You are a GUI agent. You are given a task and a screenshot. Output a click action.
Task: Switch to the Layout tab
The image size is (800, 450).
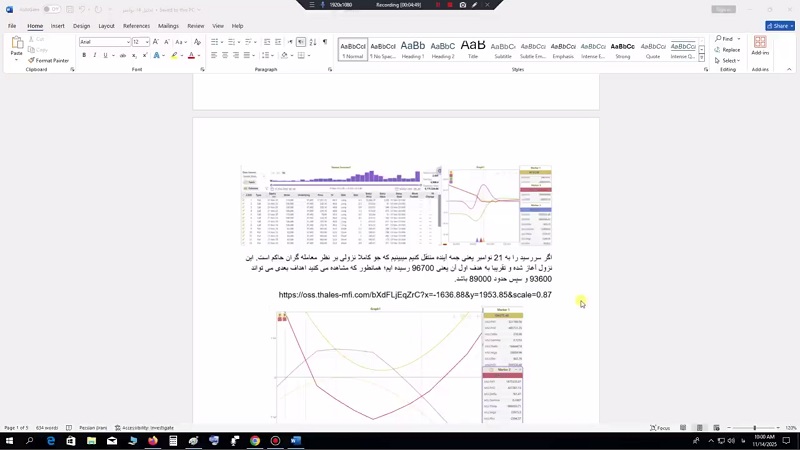106,26
